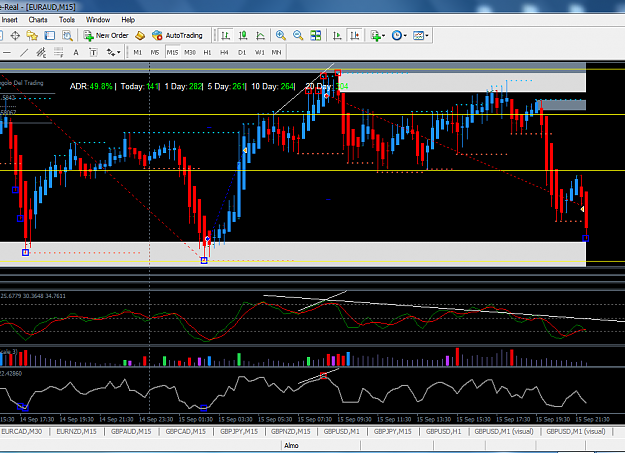
Task: Launch MetaEditor from the yellow book icon
Action: tap(140, 35)
